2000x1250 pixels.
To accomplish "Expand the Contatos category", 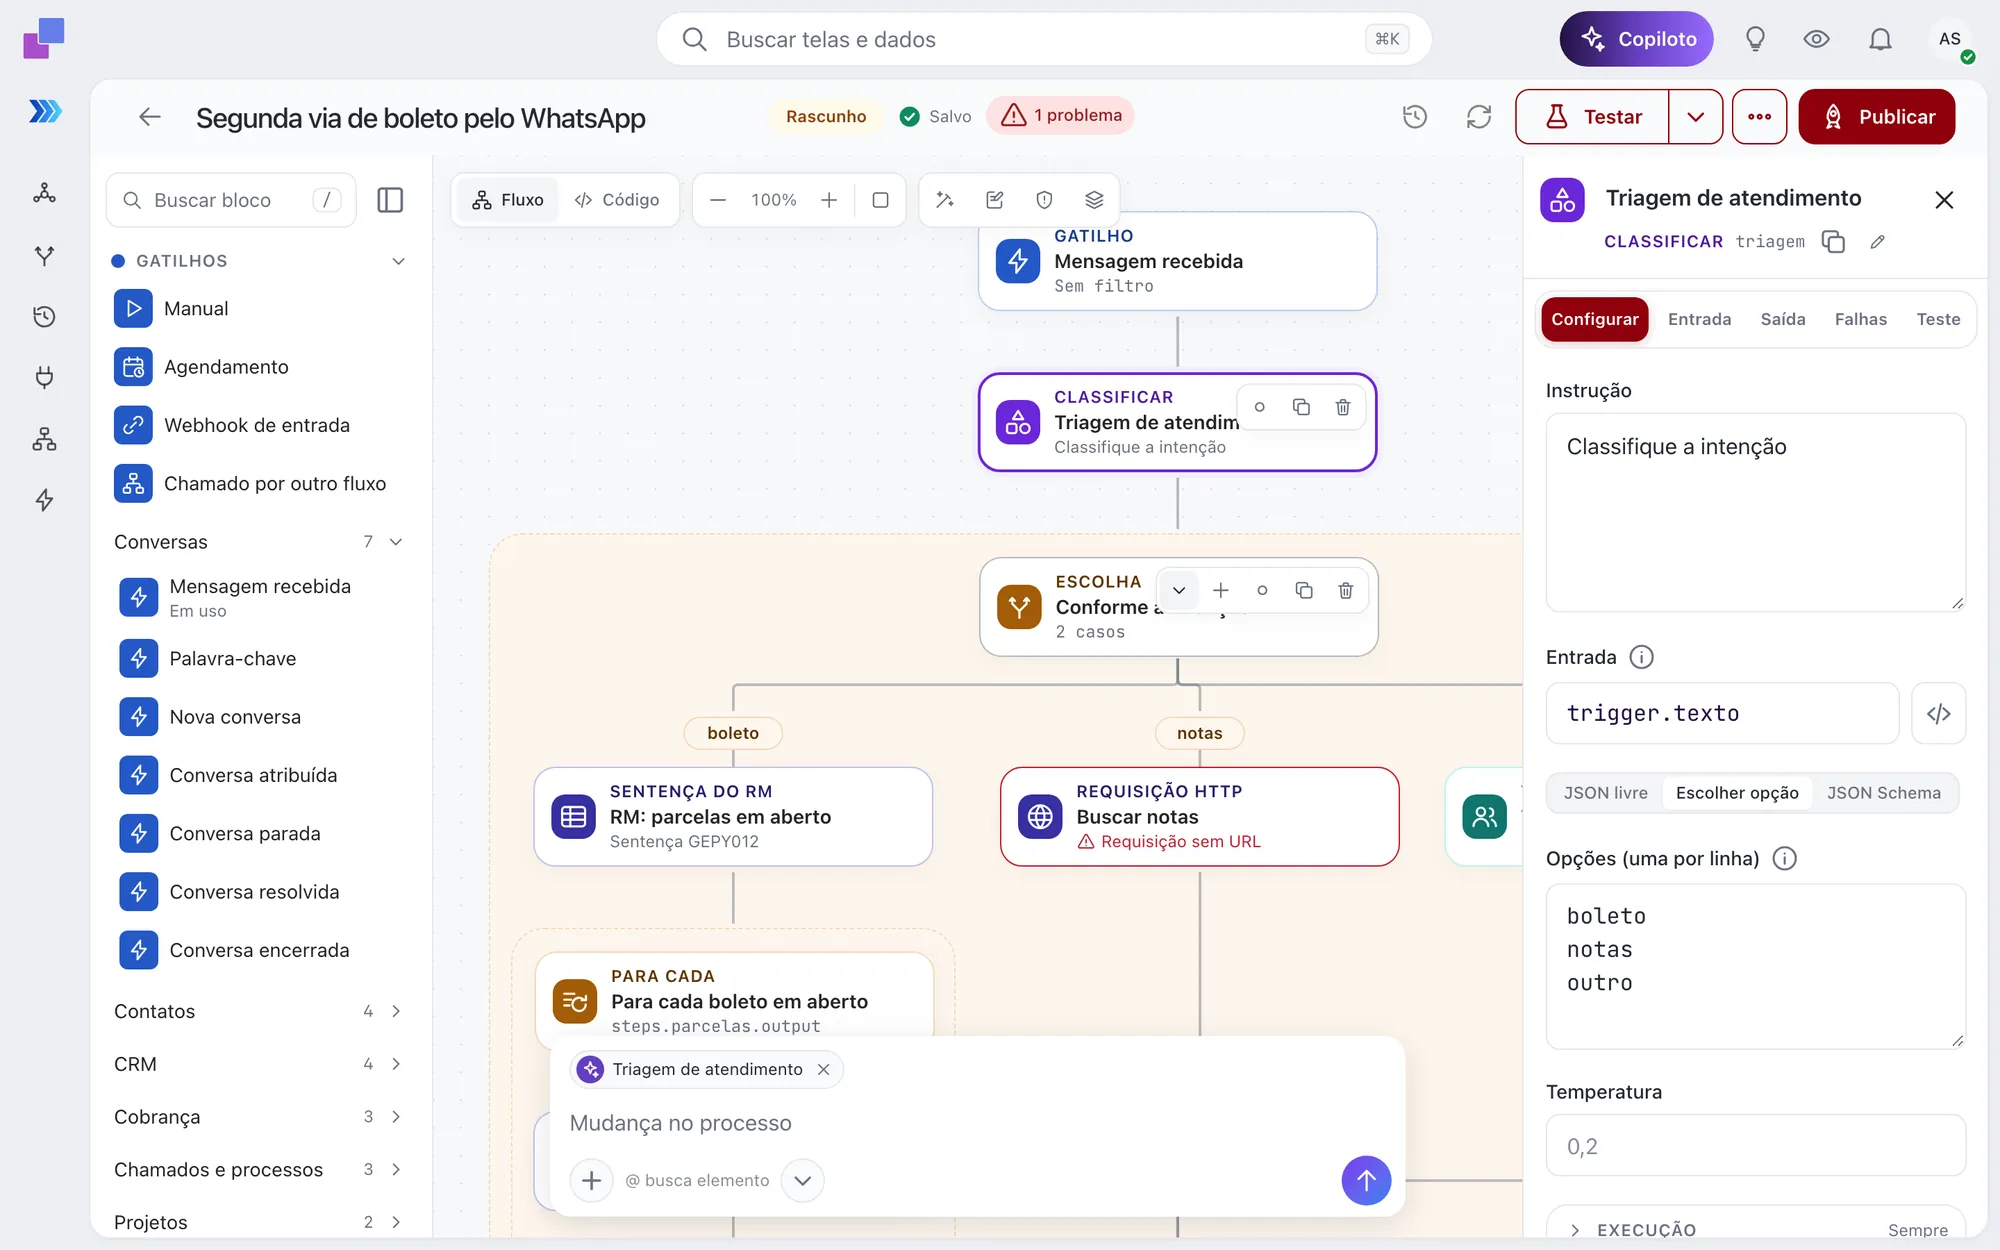I will (396, 1011).
